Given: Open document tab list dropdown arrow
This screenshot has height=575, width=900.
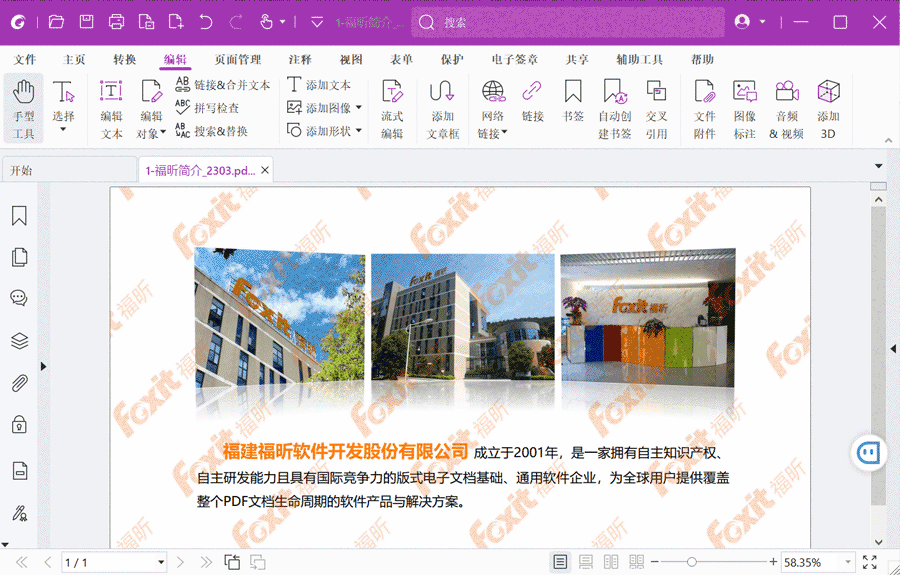Looking at the screenshot, I should (x=878, y=166).
